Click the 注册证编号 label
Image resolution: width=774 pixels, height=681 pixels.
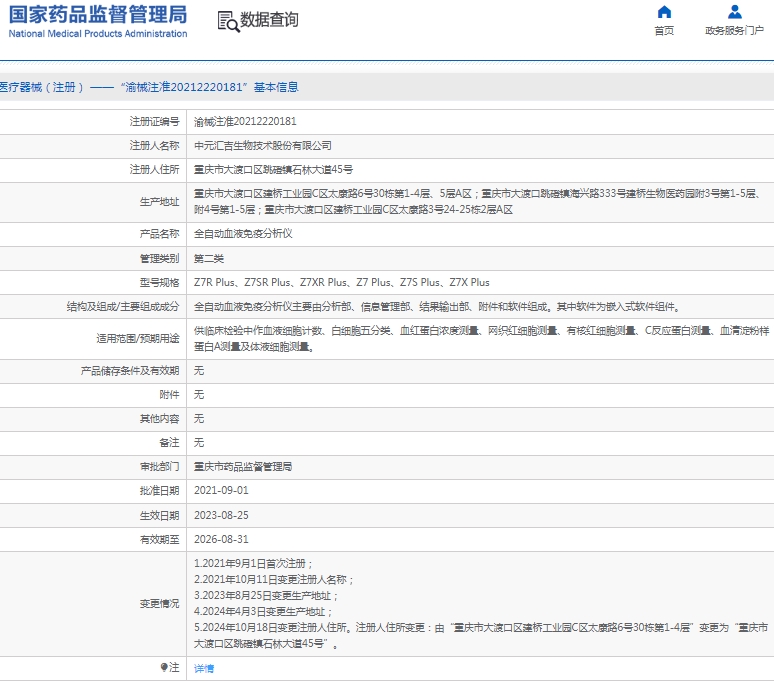155,121
